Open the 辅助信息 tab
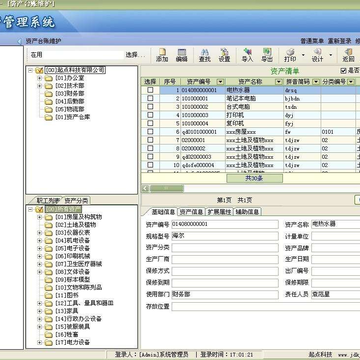 248,211
